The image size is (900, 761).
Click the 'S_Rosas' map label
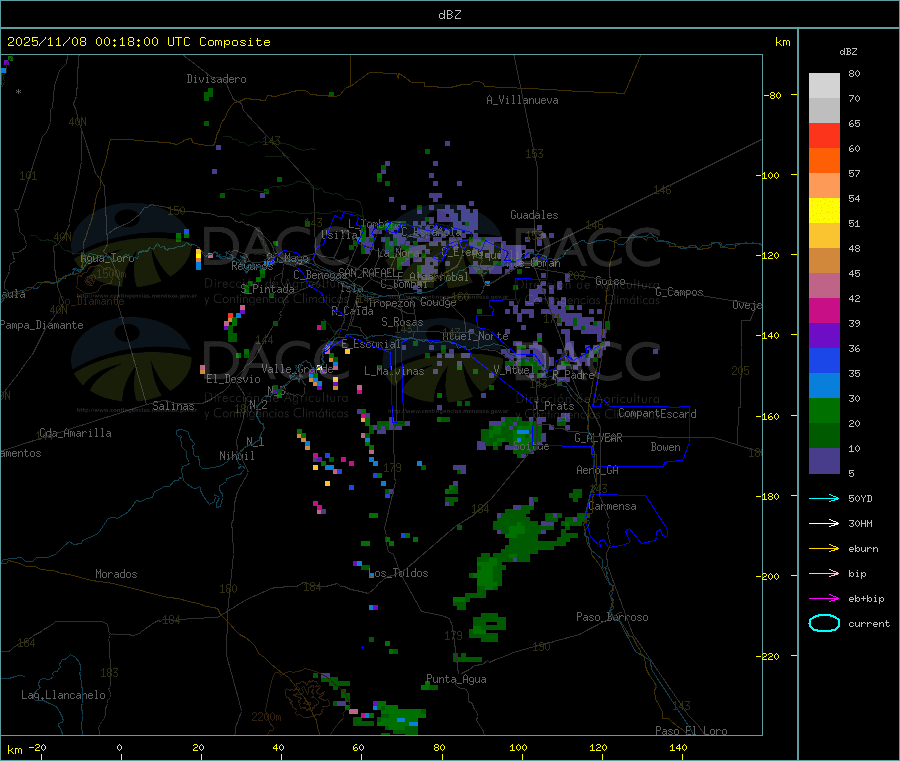pos(402,322)
